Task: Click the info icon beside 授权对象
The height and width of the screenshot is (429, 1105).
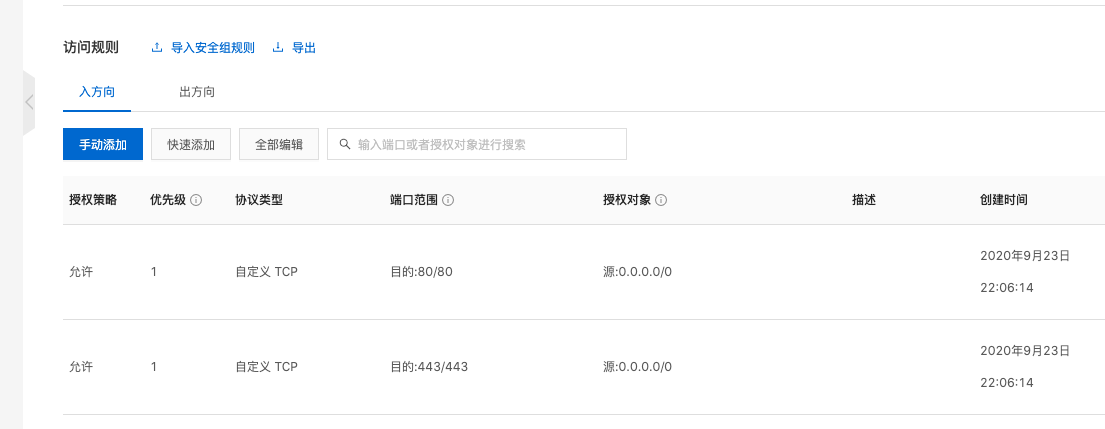Action: 661,200
